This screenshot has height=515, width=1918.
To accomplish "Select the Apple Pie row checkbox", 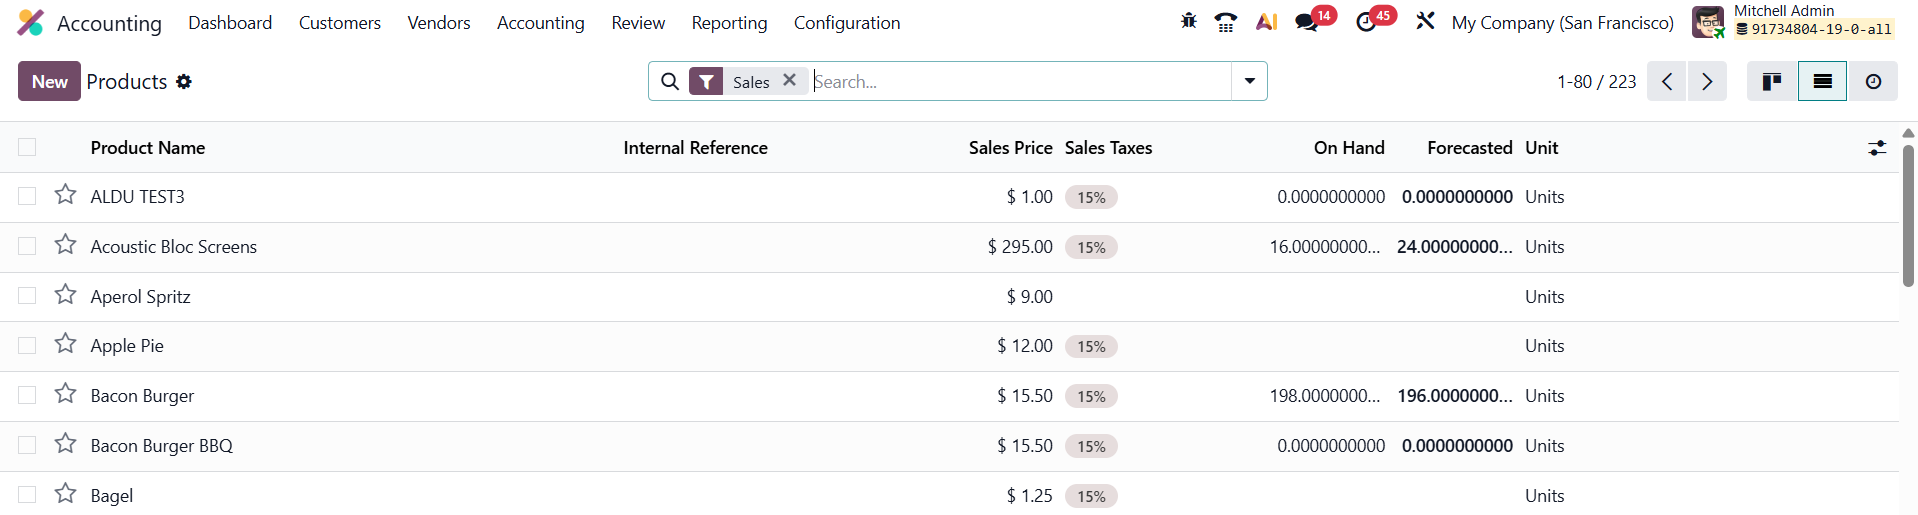I will [x=27, y=346].
